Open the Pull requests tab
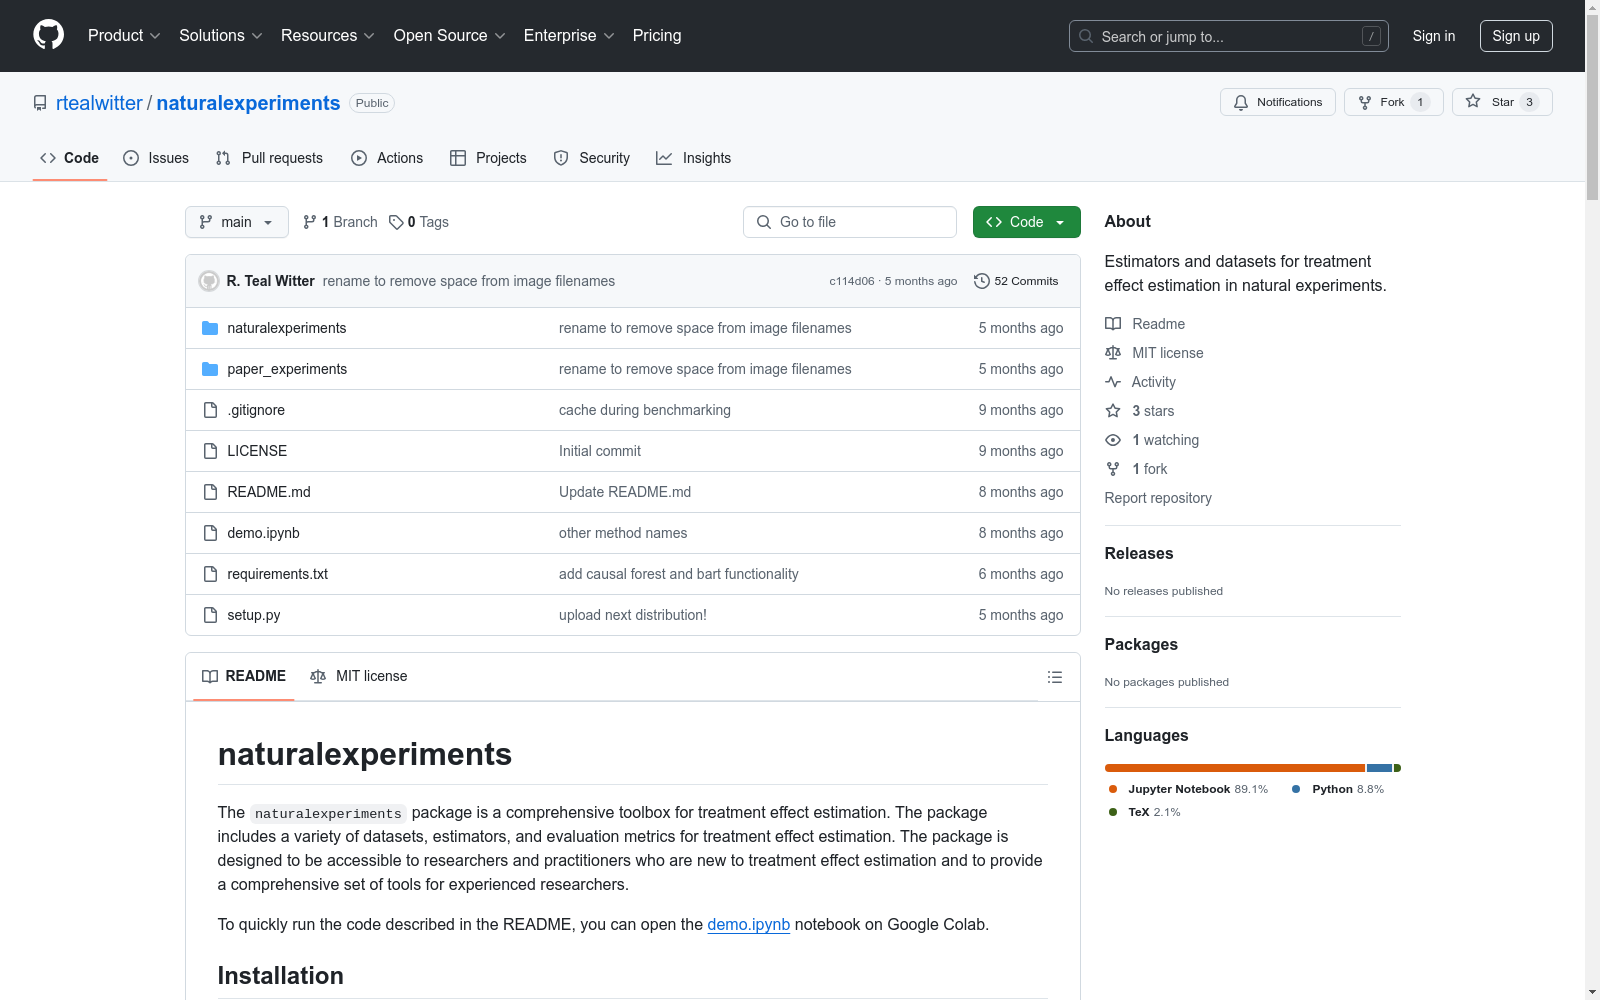Viewport: 1600px width, 1000px height. [269, 158]
